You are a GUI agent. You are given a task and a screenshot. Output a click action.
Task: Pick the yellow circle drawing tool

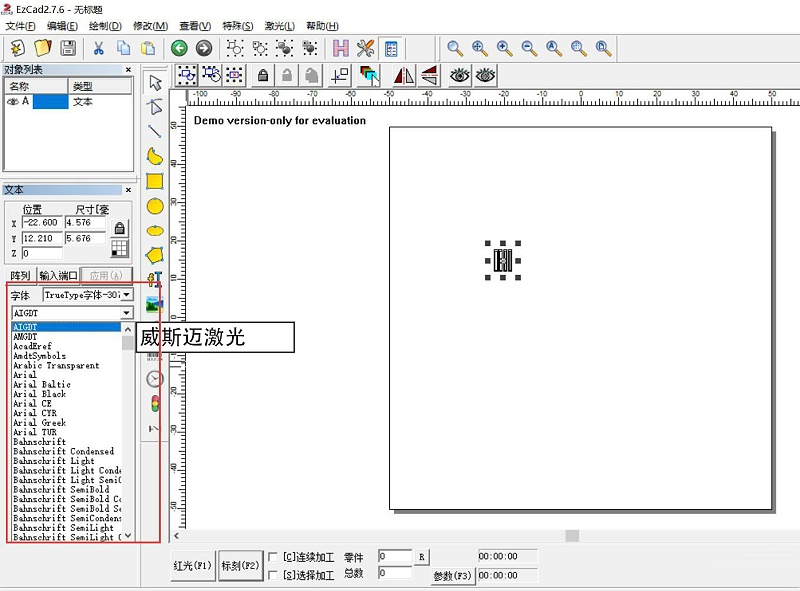[x=155, y=206]
